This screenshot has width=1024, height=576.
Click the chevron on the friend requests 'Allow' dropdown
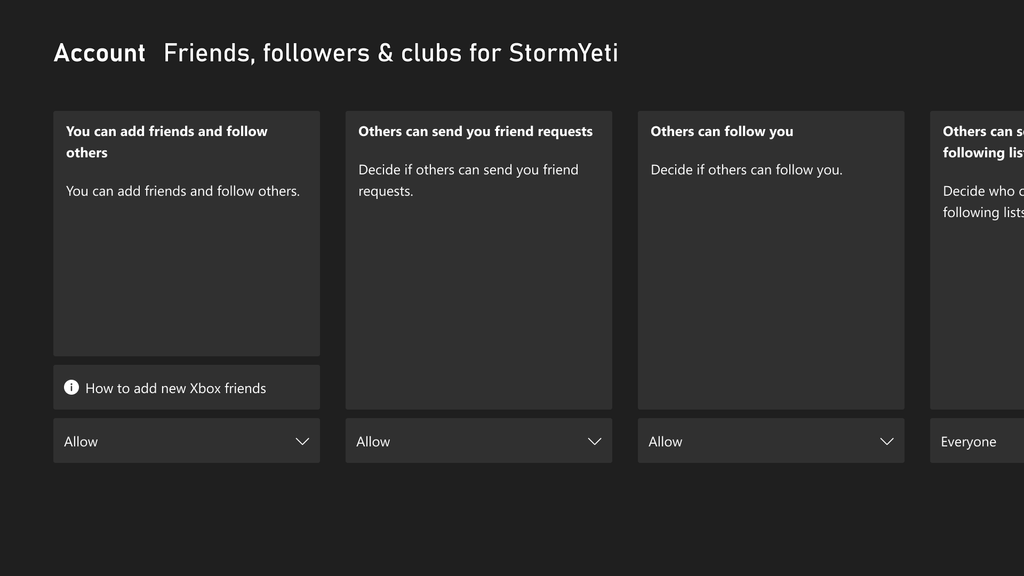click(594, 441)
